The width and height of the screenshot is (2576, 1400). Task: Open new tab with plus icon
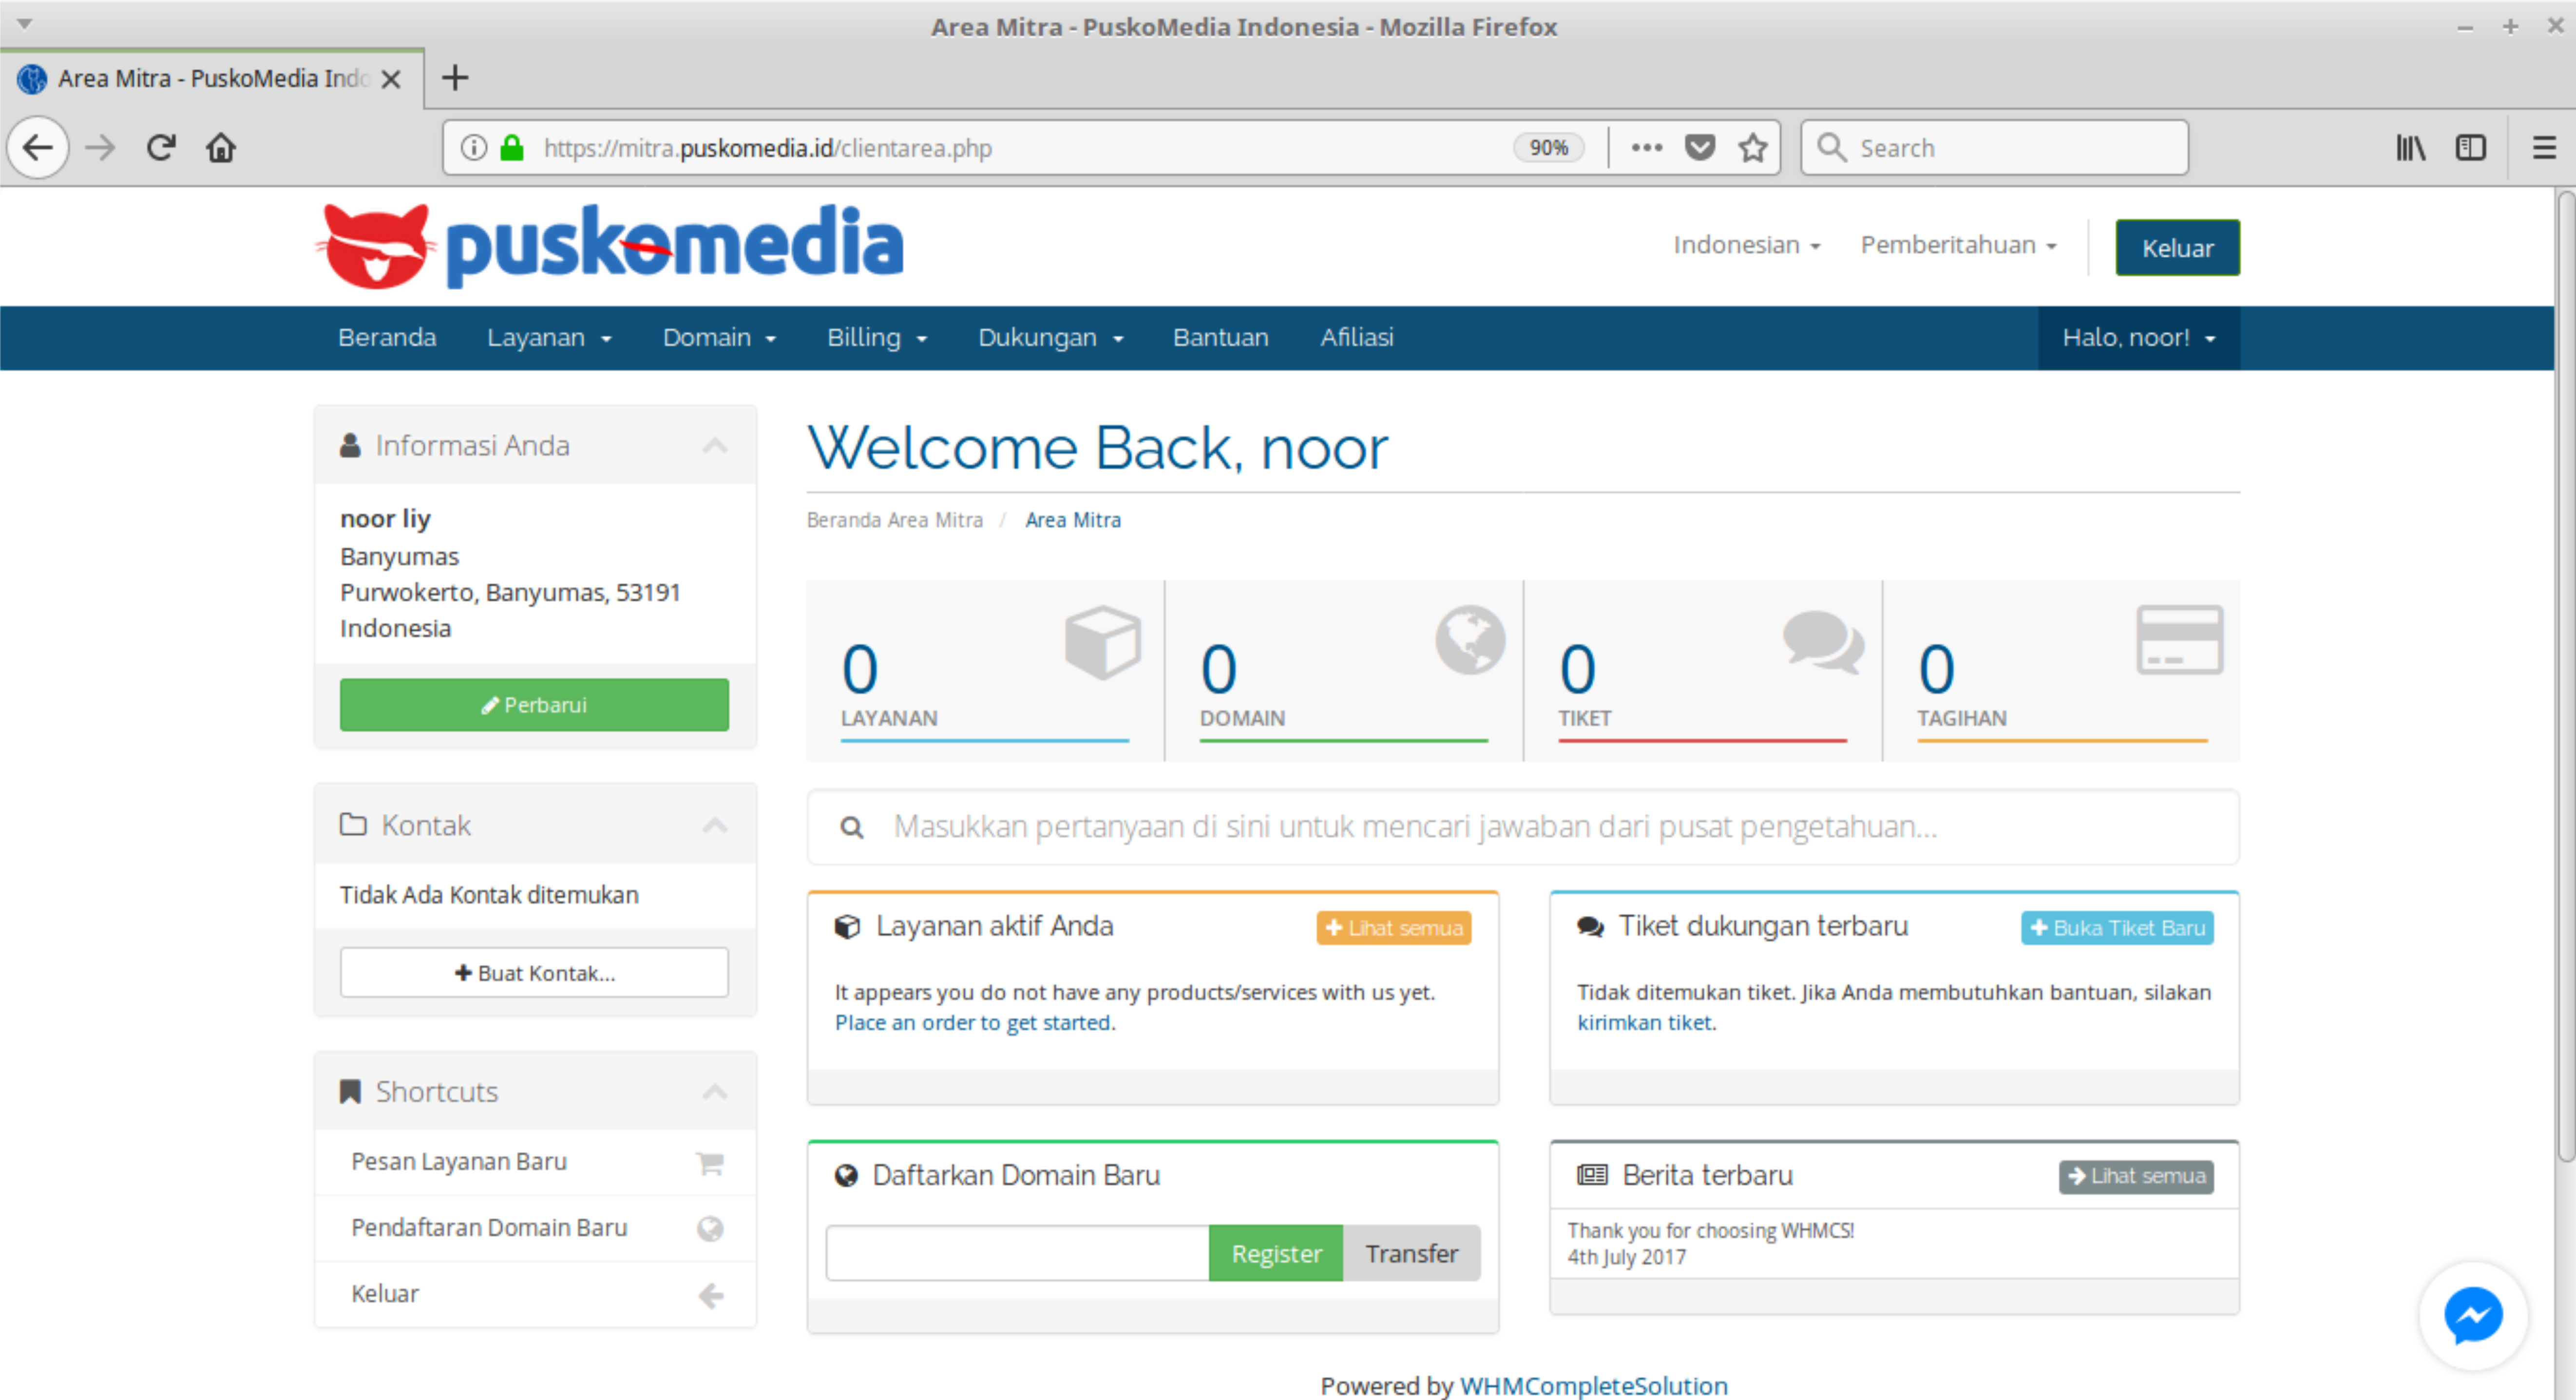[x=455, y=78]
